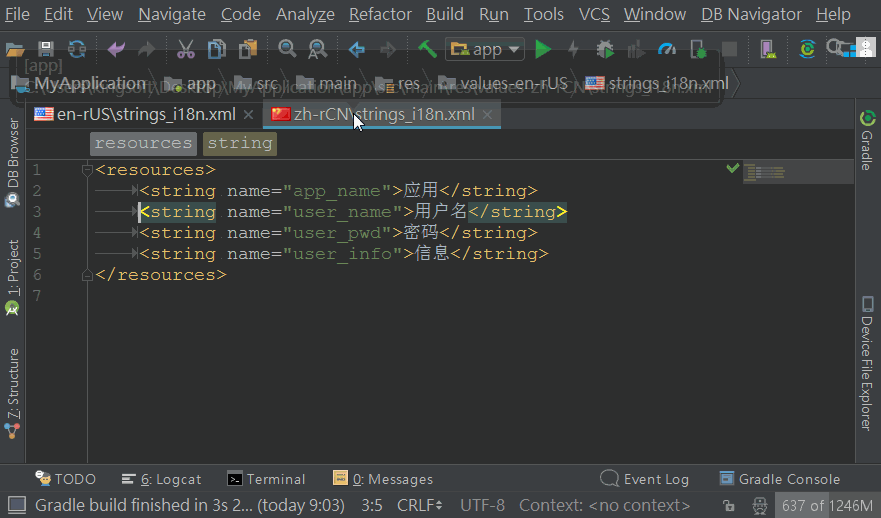Screen dimensions: 881x518
Task: Open the Terminal tool window
Action: point(266,479)
